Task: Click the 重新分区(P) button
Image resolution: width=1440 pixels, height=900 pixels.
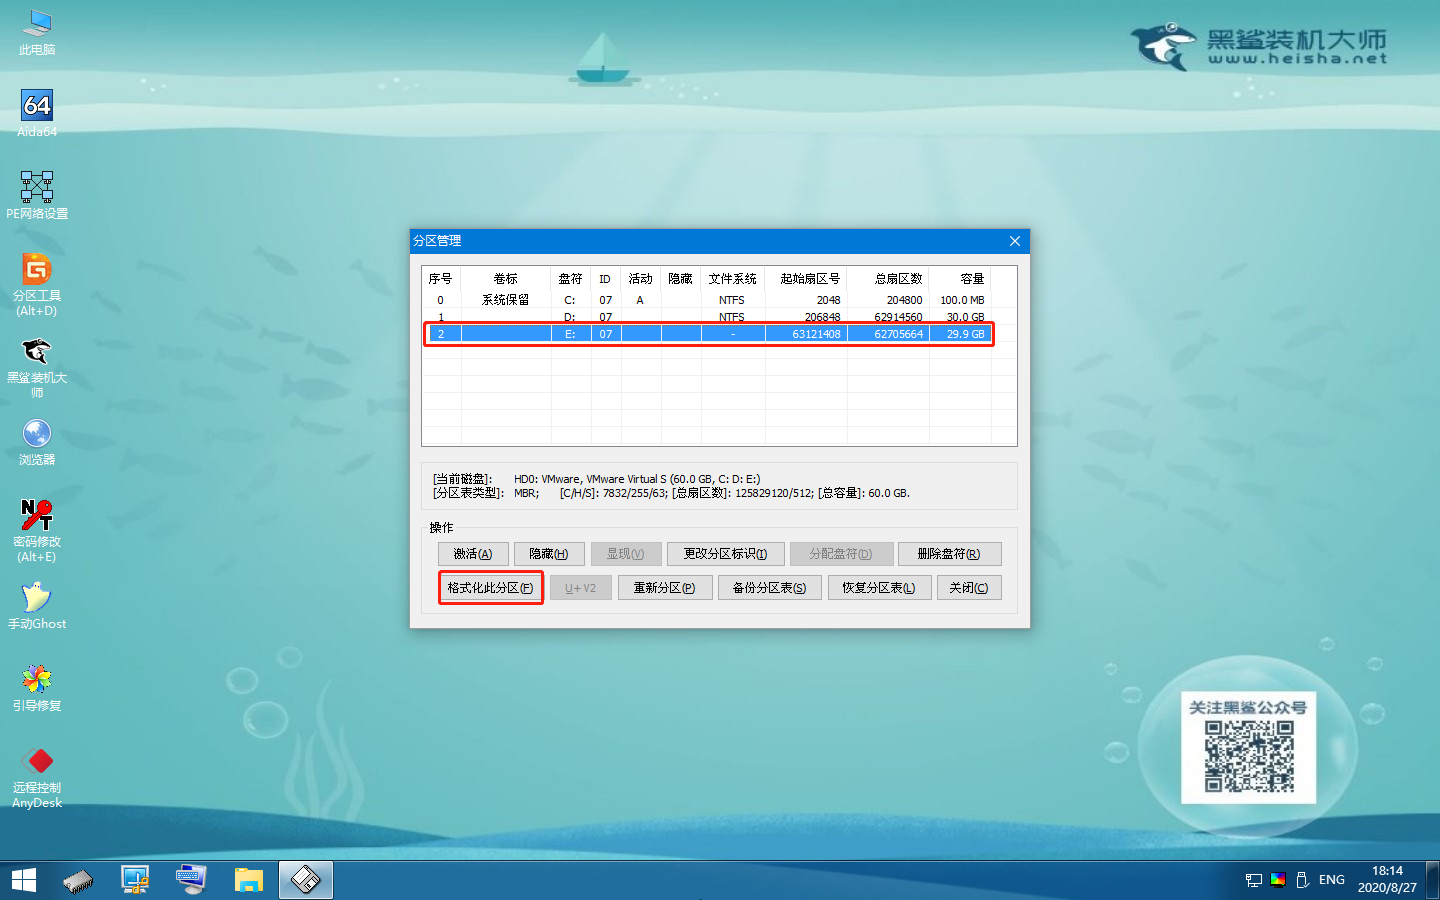Action: 664,588
